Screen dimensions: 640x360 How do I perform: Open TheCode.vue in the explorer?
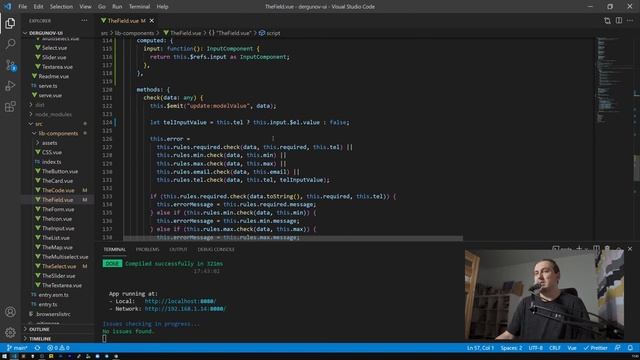point(58,190)
